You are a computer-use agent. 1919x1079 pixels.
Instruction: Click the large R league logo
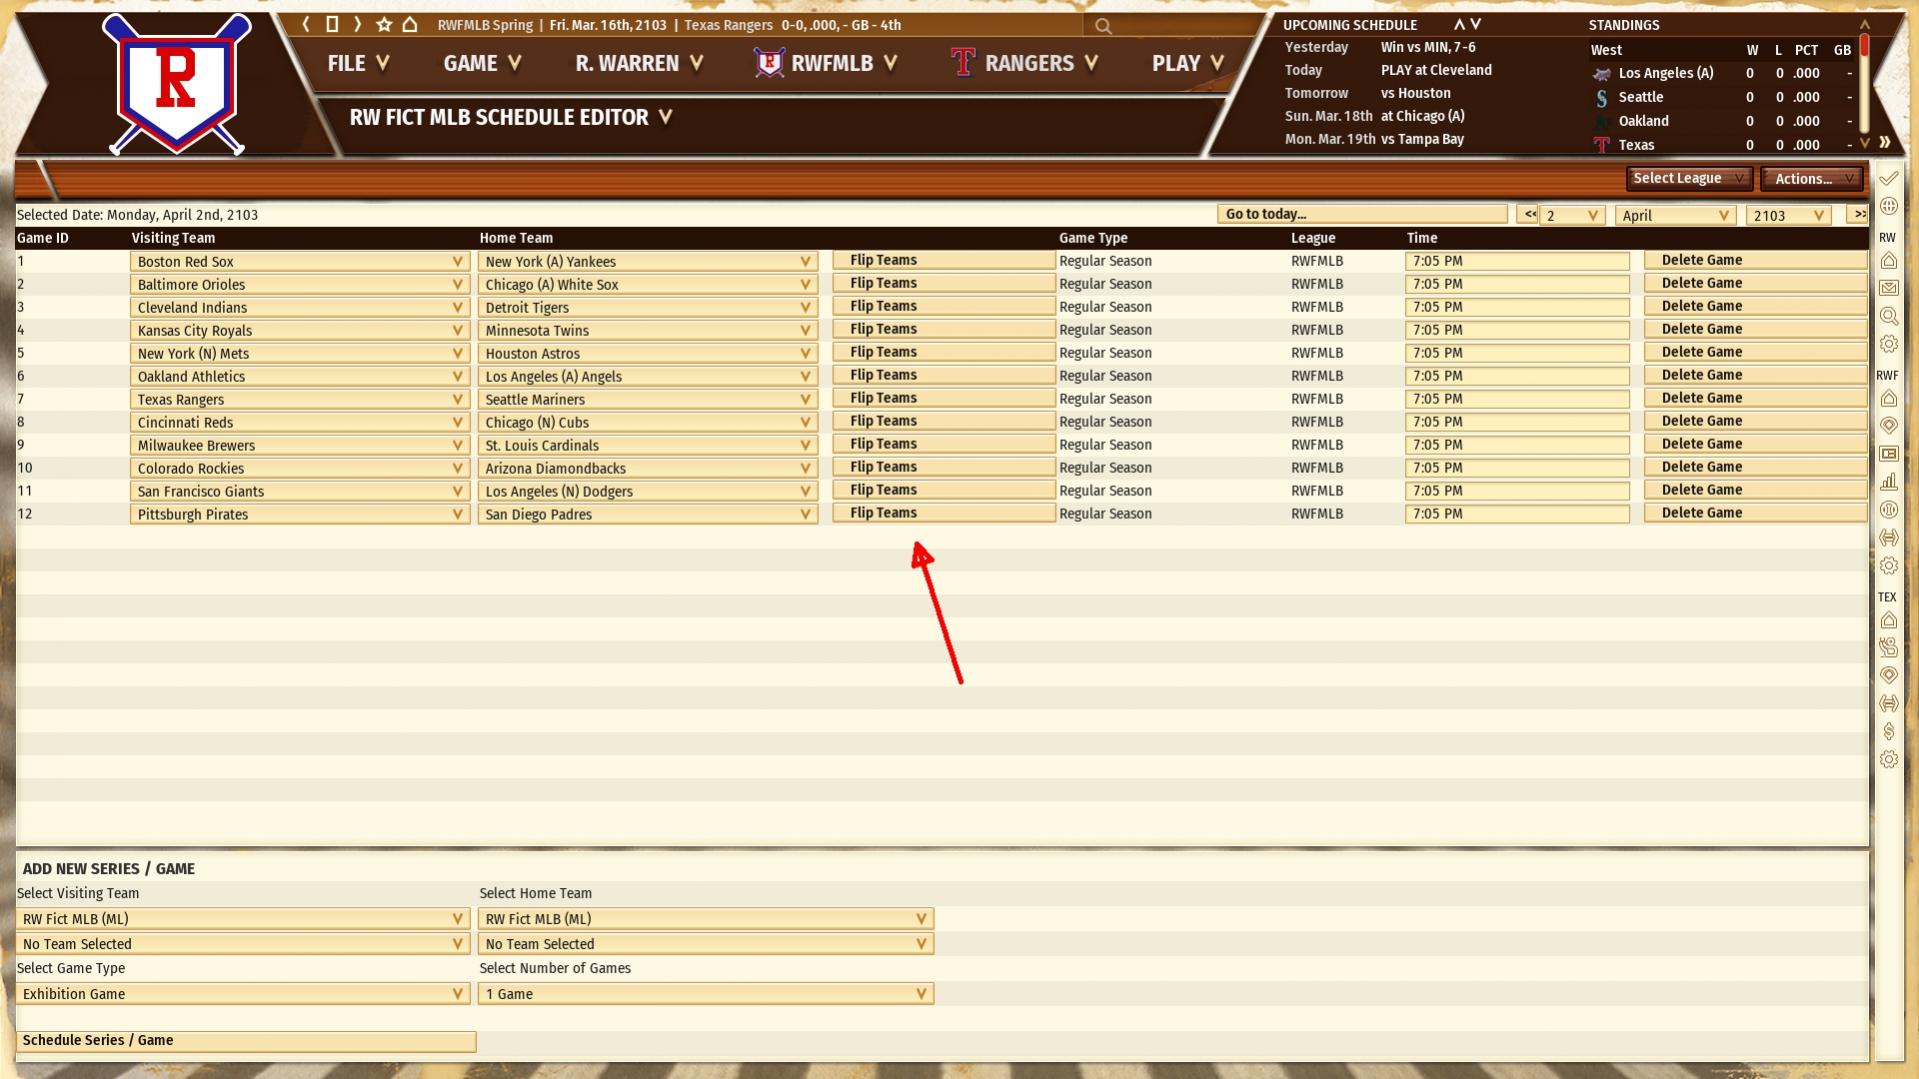pyautogui.click(x=177, y=84)
